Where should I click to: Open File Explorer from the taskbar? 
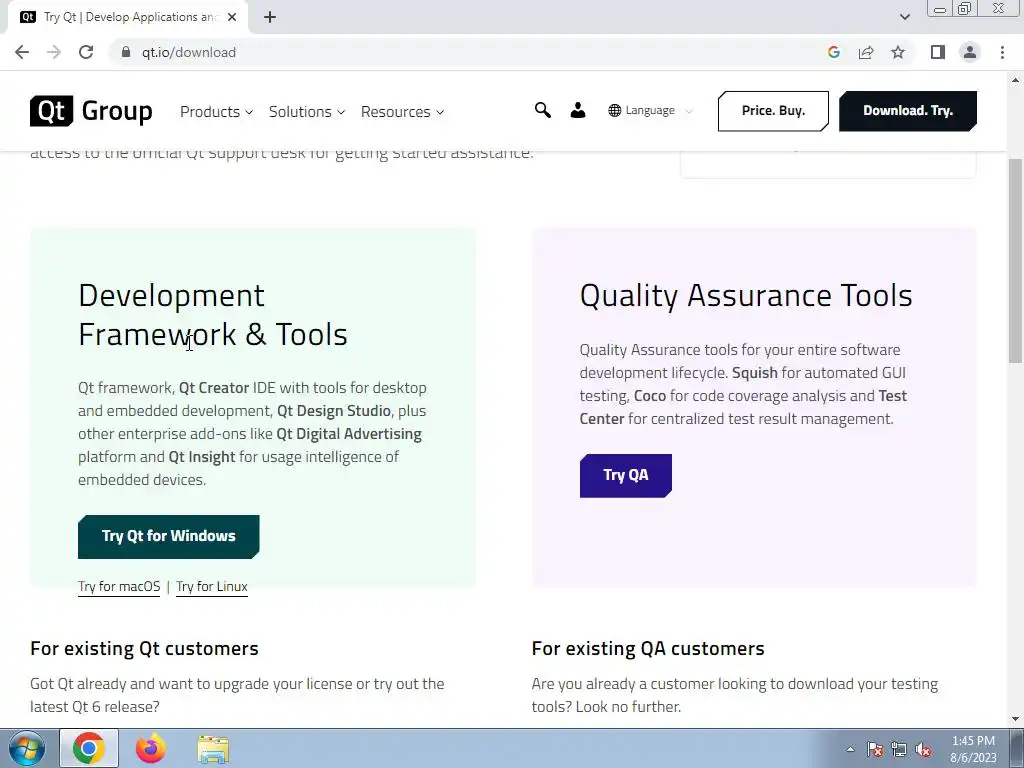click(213, 749)
